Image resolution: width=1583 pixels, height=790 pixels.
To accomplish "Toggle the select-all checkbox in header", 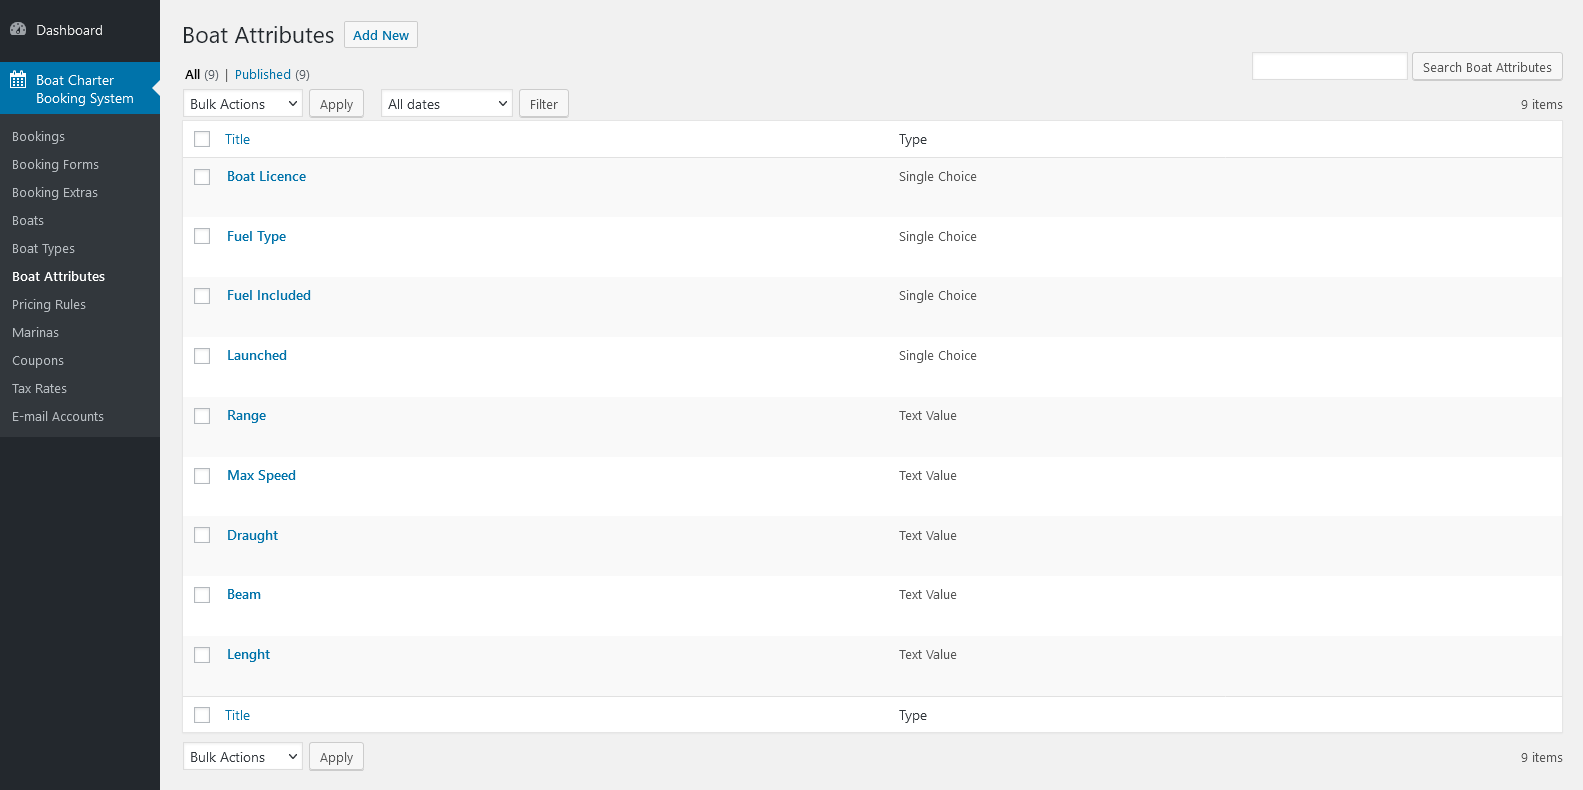I will [202, 139].
